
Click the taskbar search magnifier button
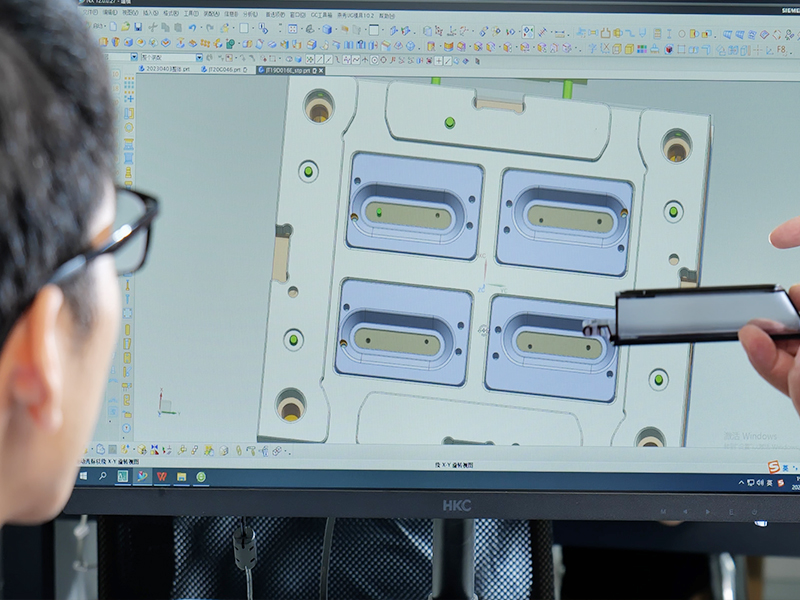coord(102,477)
